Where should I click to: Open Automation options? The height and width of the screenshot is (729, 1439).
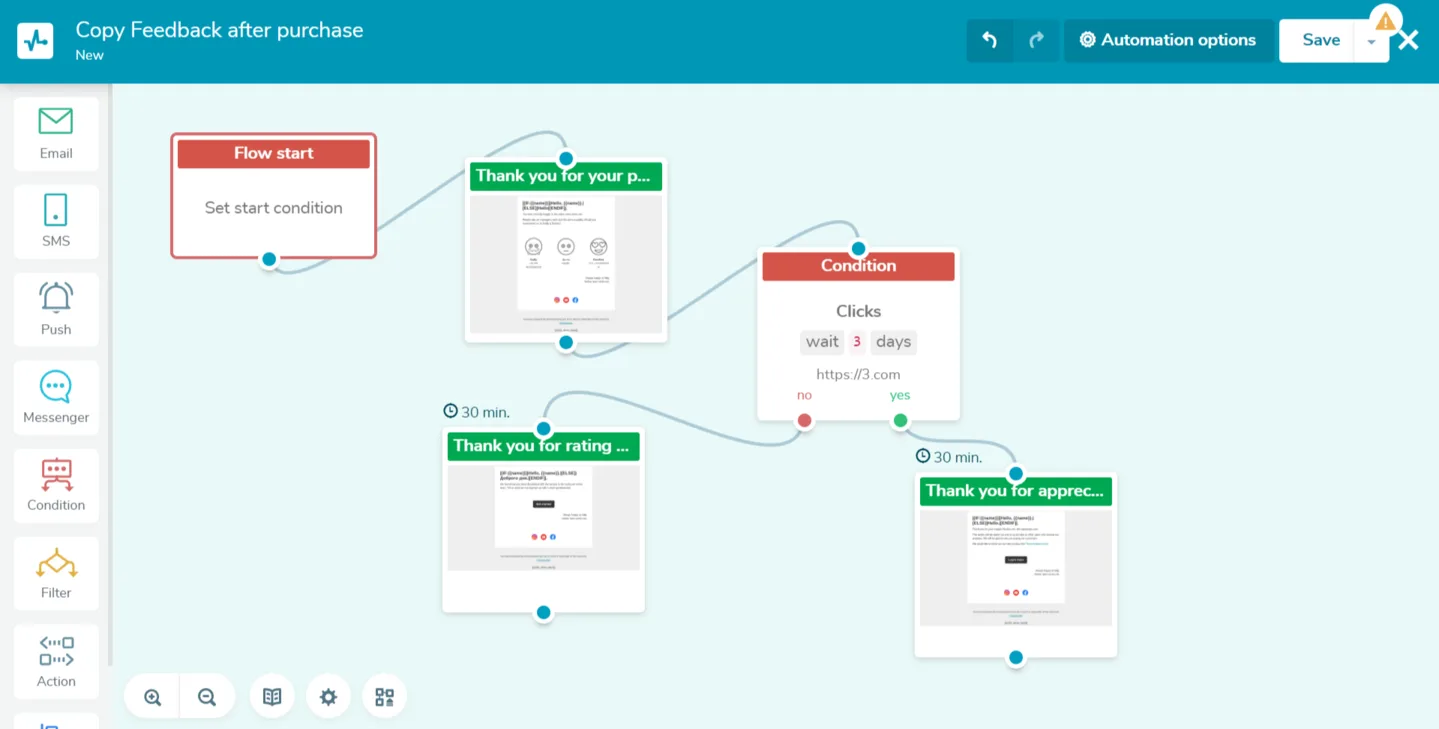[x=1169, y=40]
